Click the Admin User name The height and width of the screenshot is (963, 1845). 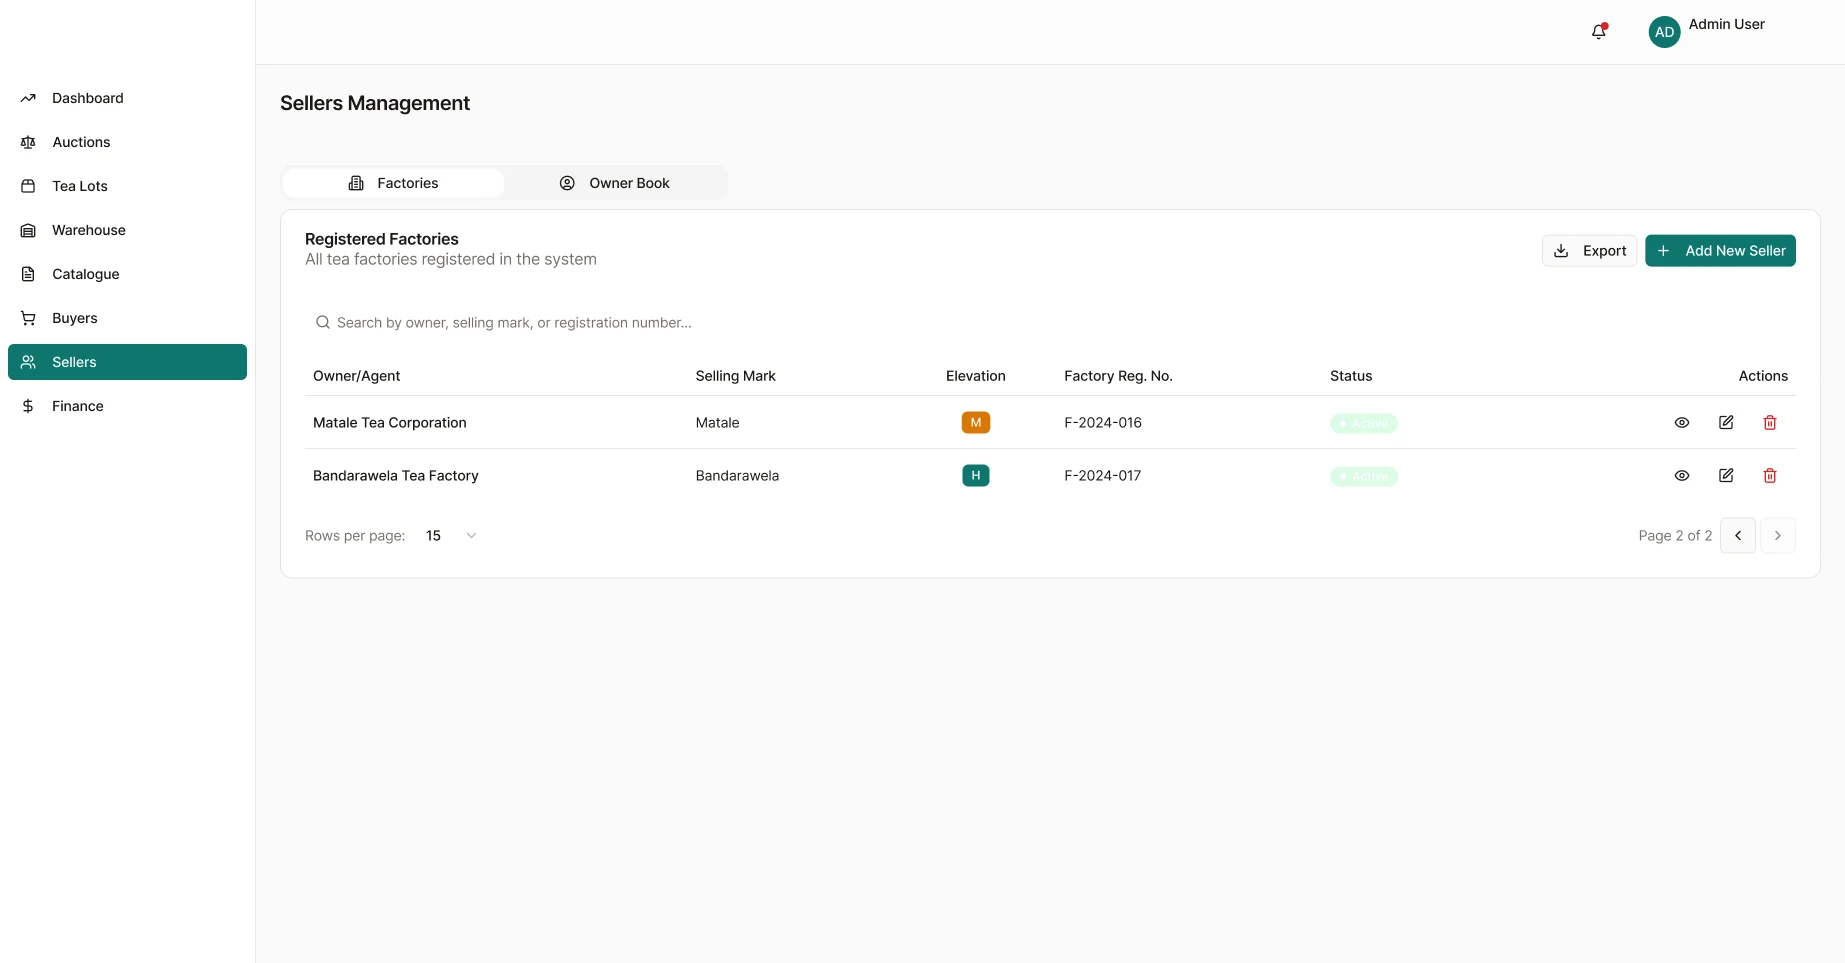tap(1726, 24)
